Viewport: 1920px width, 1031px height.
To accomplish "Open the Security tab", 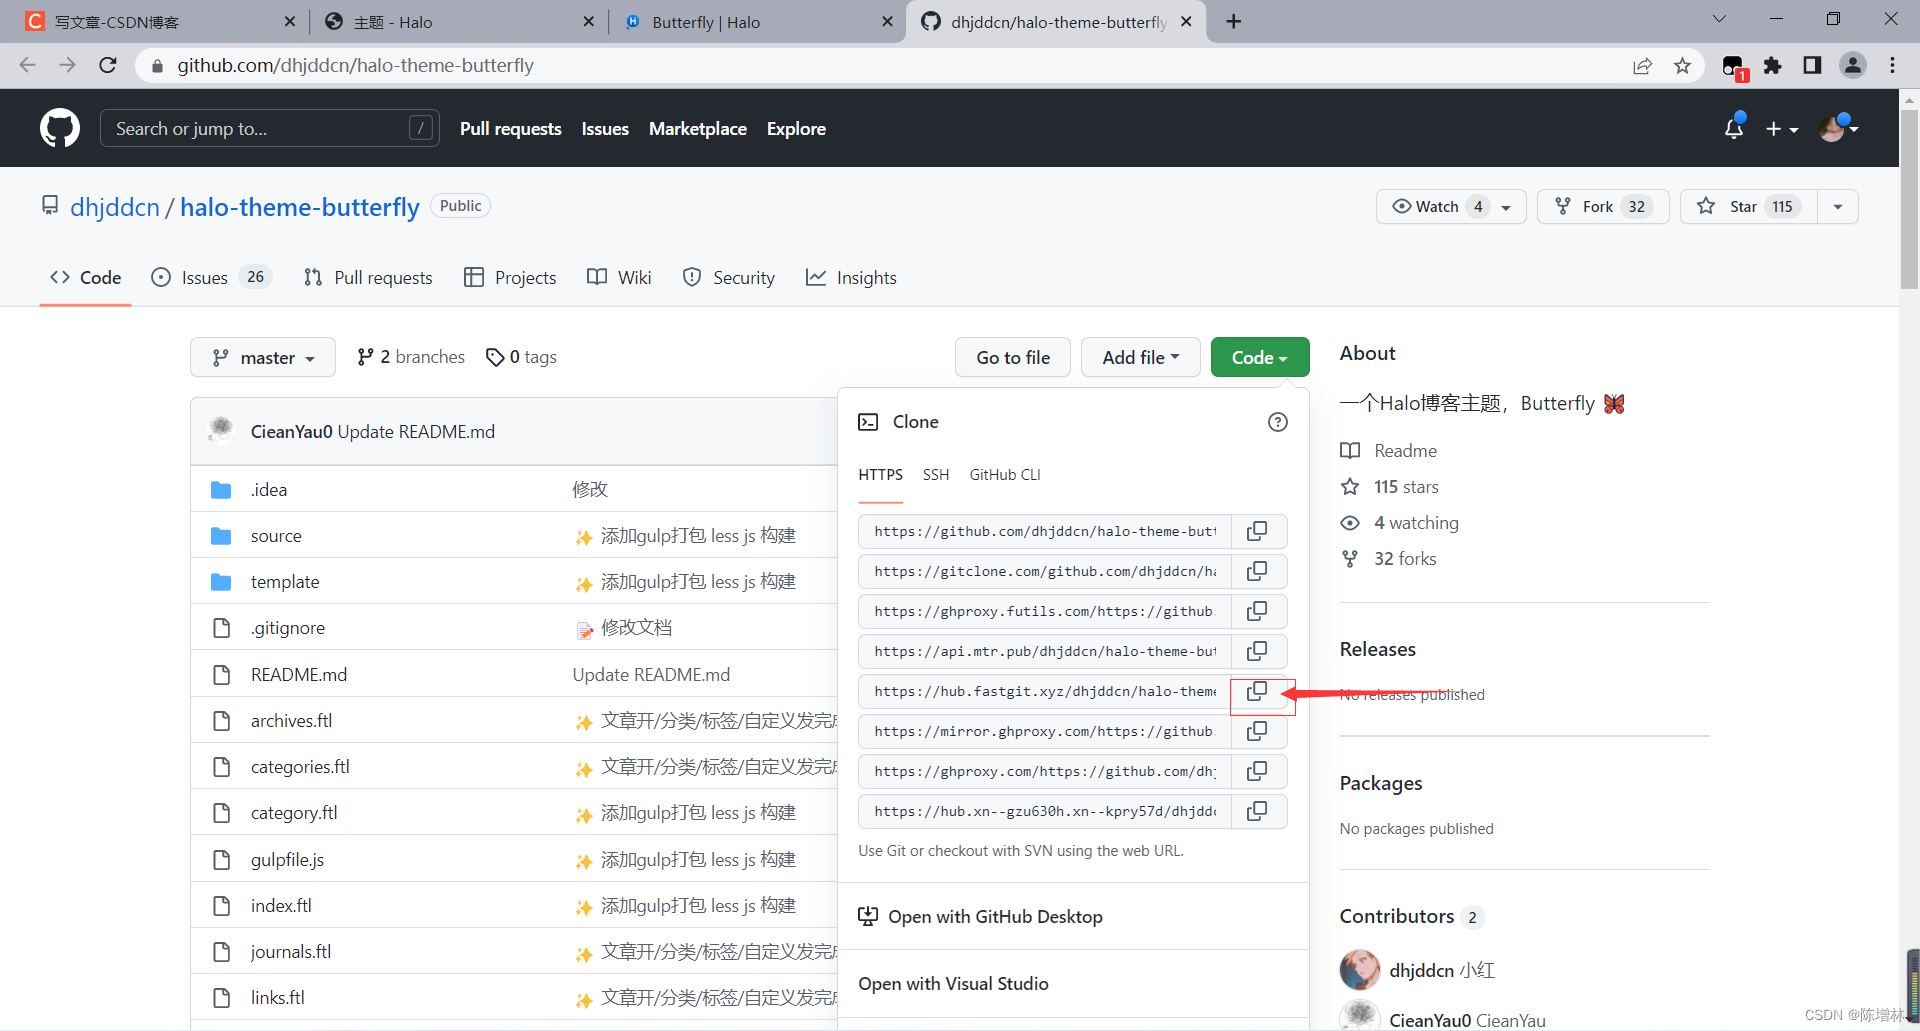I will (x=729, y=277).
